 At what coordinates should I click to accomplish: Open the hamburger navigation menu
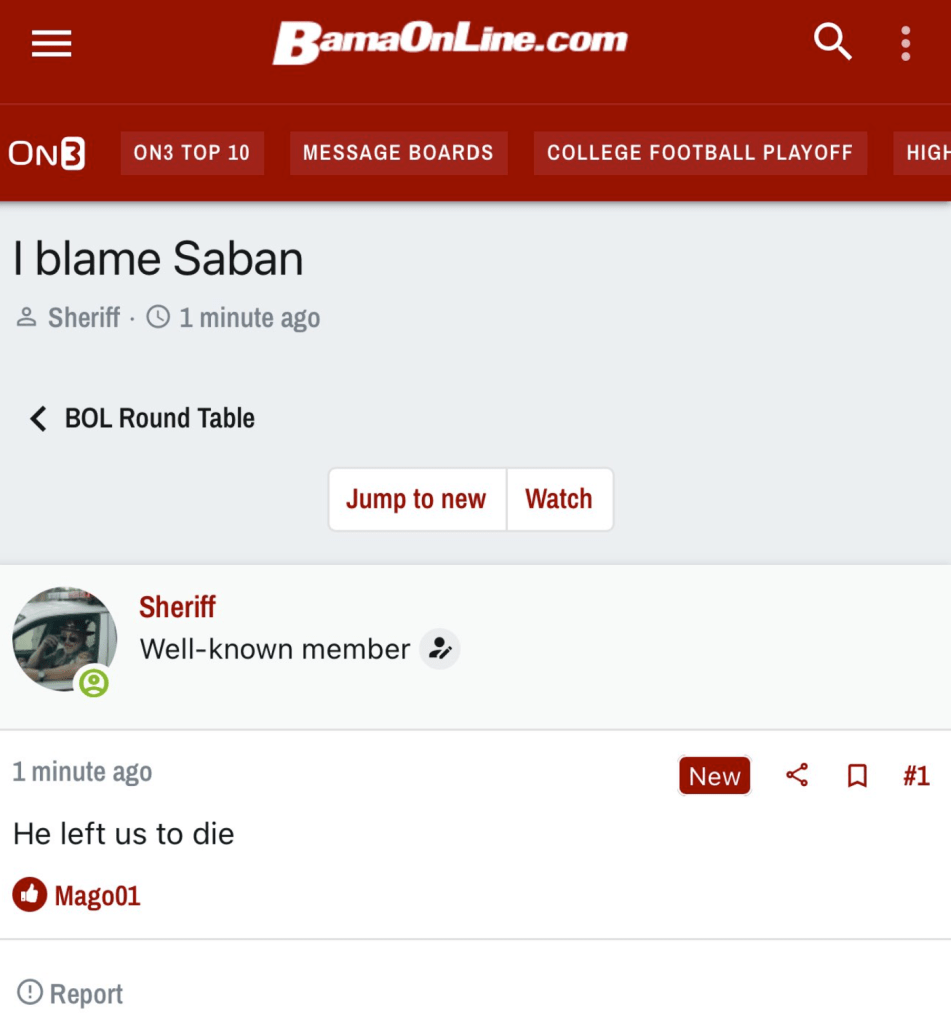coord(51,43)
